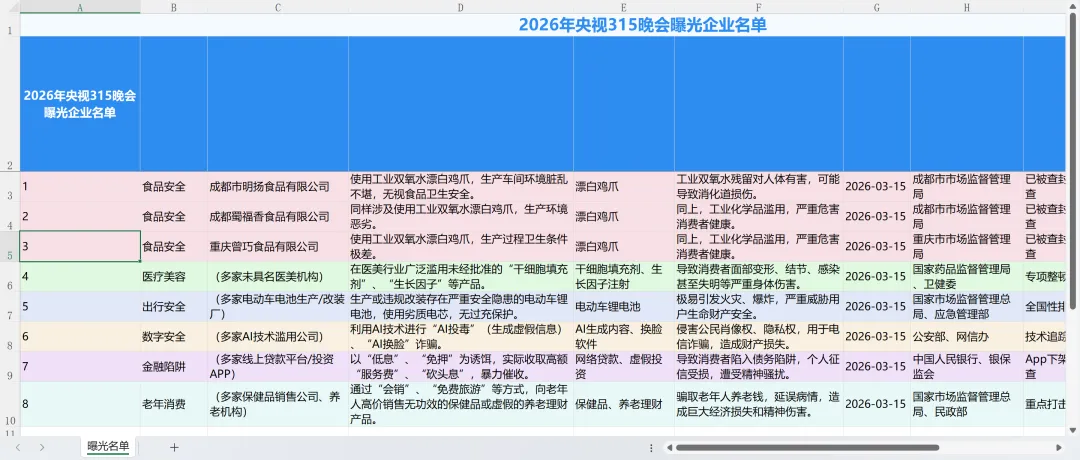Select cell A10 containing number 8
The image size is (1080, 460).
[80, 404]
